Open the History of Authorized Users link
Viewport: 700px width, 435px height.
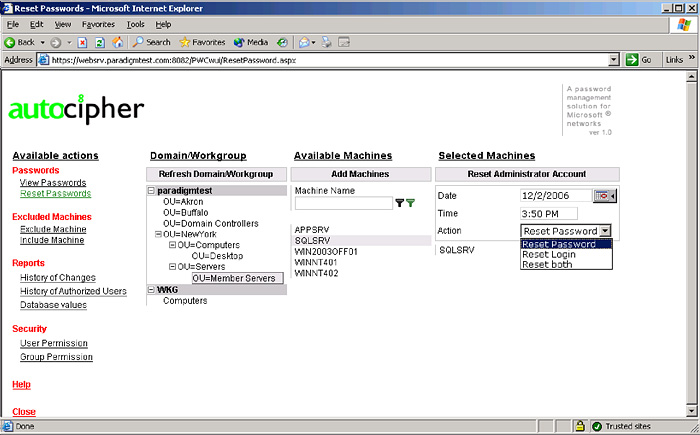coord(73,291)
